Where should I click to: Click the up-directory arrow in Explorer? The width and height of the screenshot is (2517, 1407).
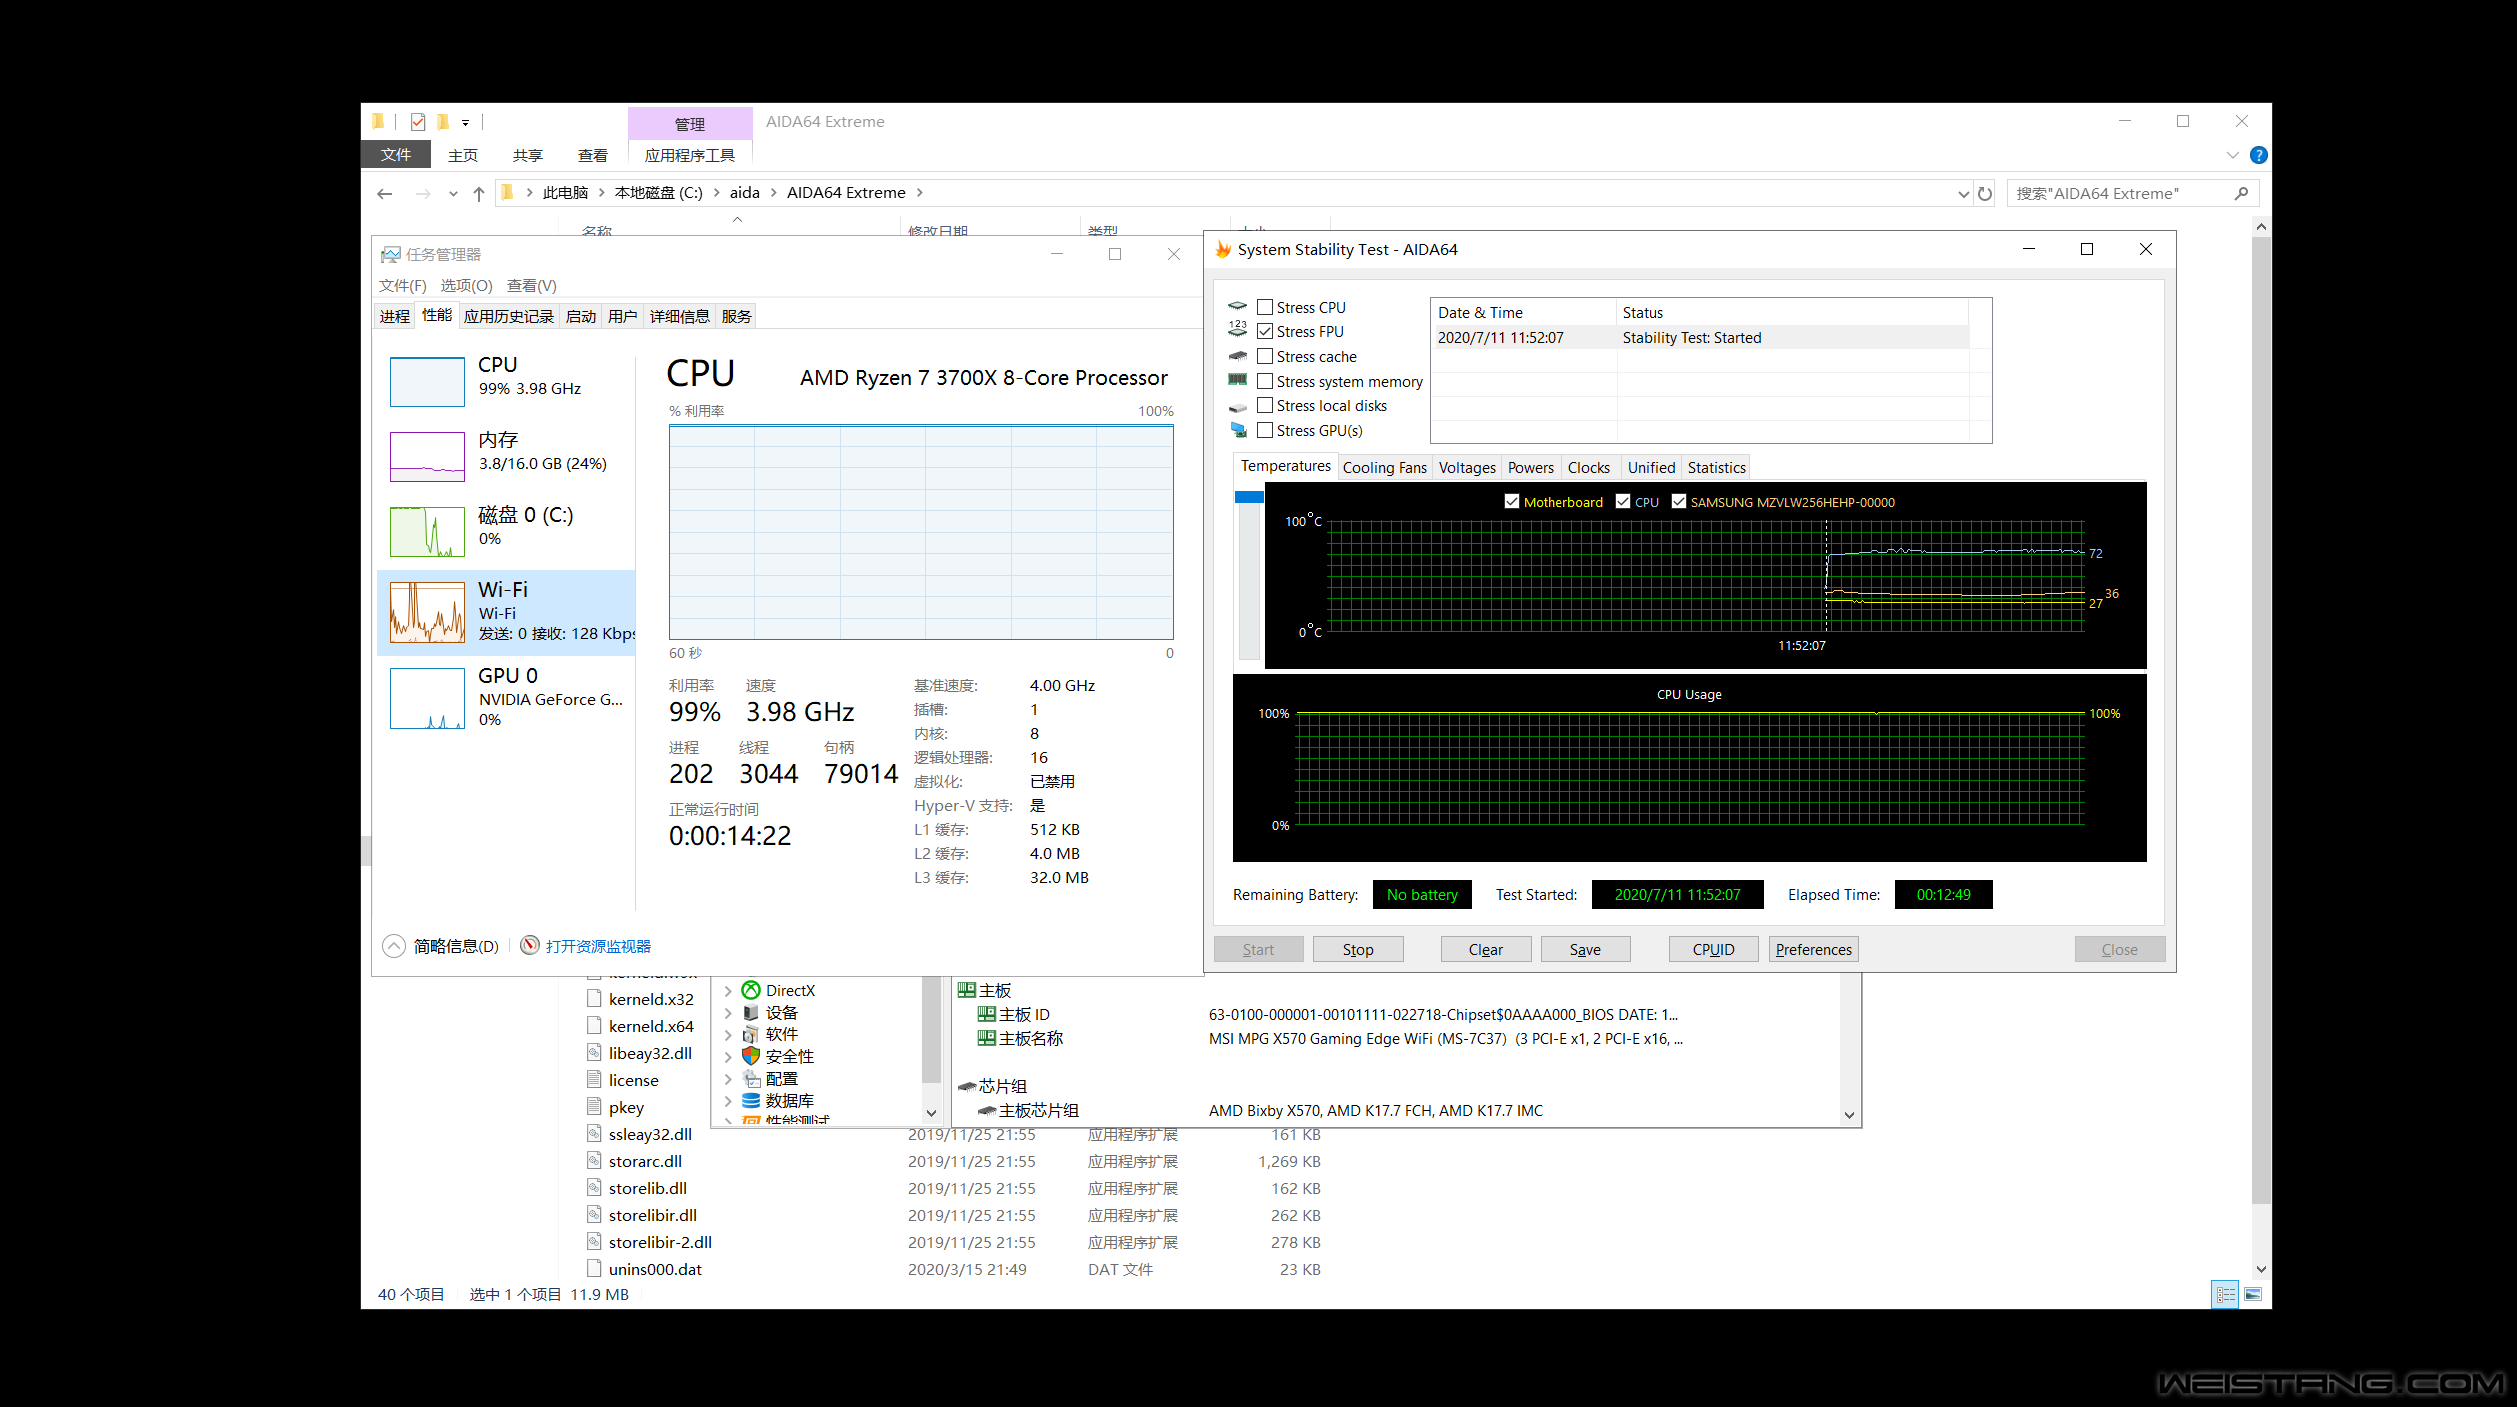pos(479,193)
